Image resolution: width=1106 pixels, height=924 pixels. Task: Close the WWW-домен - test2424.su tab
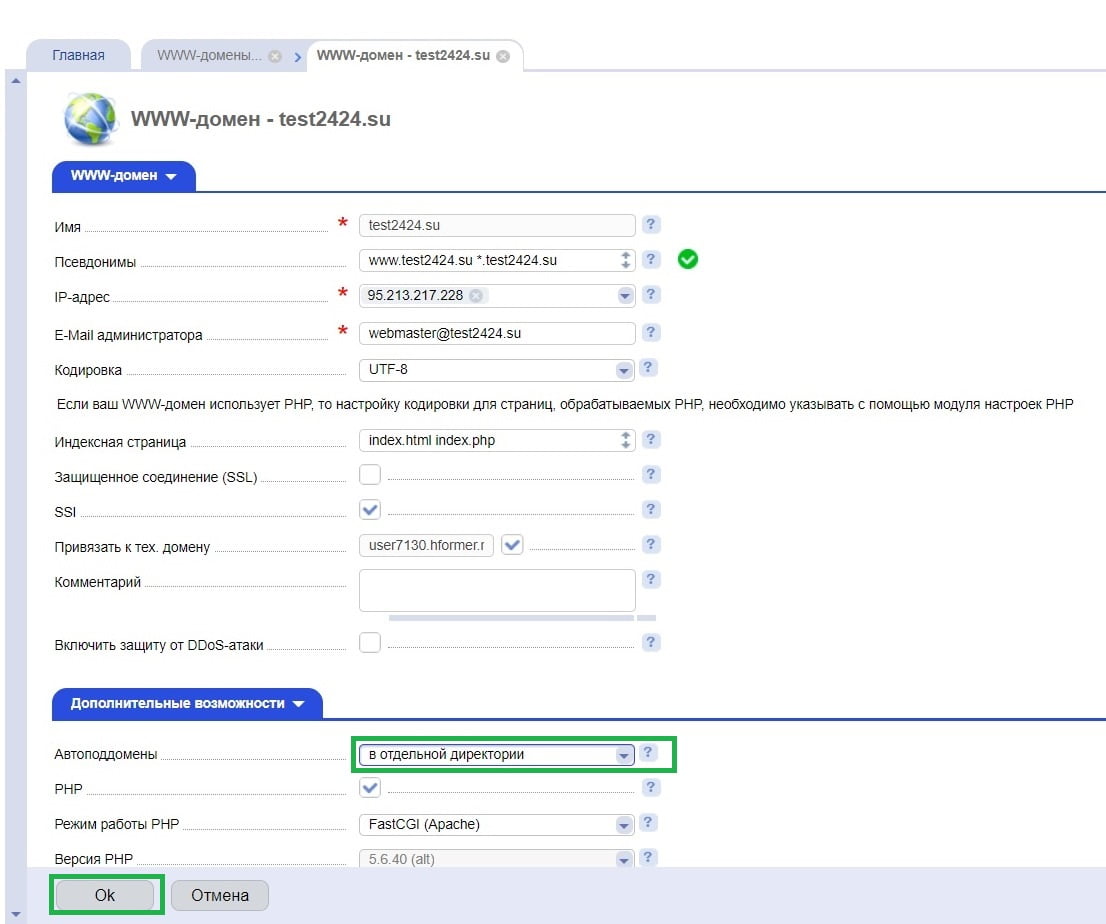pyautogui.click(x=503, y=56)
